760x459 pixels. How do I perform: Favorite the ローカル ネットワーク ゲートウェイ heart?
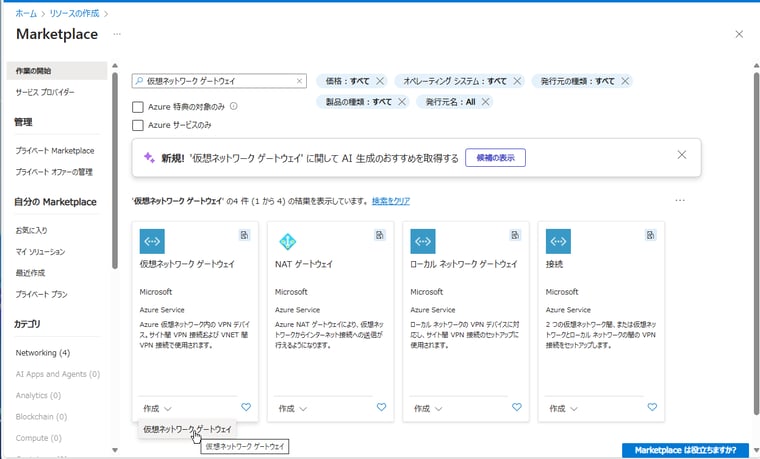(517, 407)
